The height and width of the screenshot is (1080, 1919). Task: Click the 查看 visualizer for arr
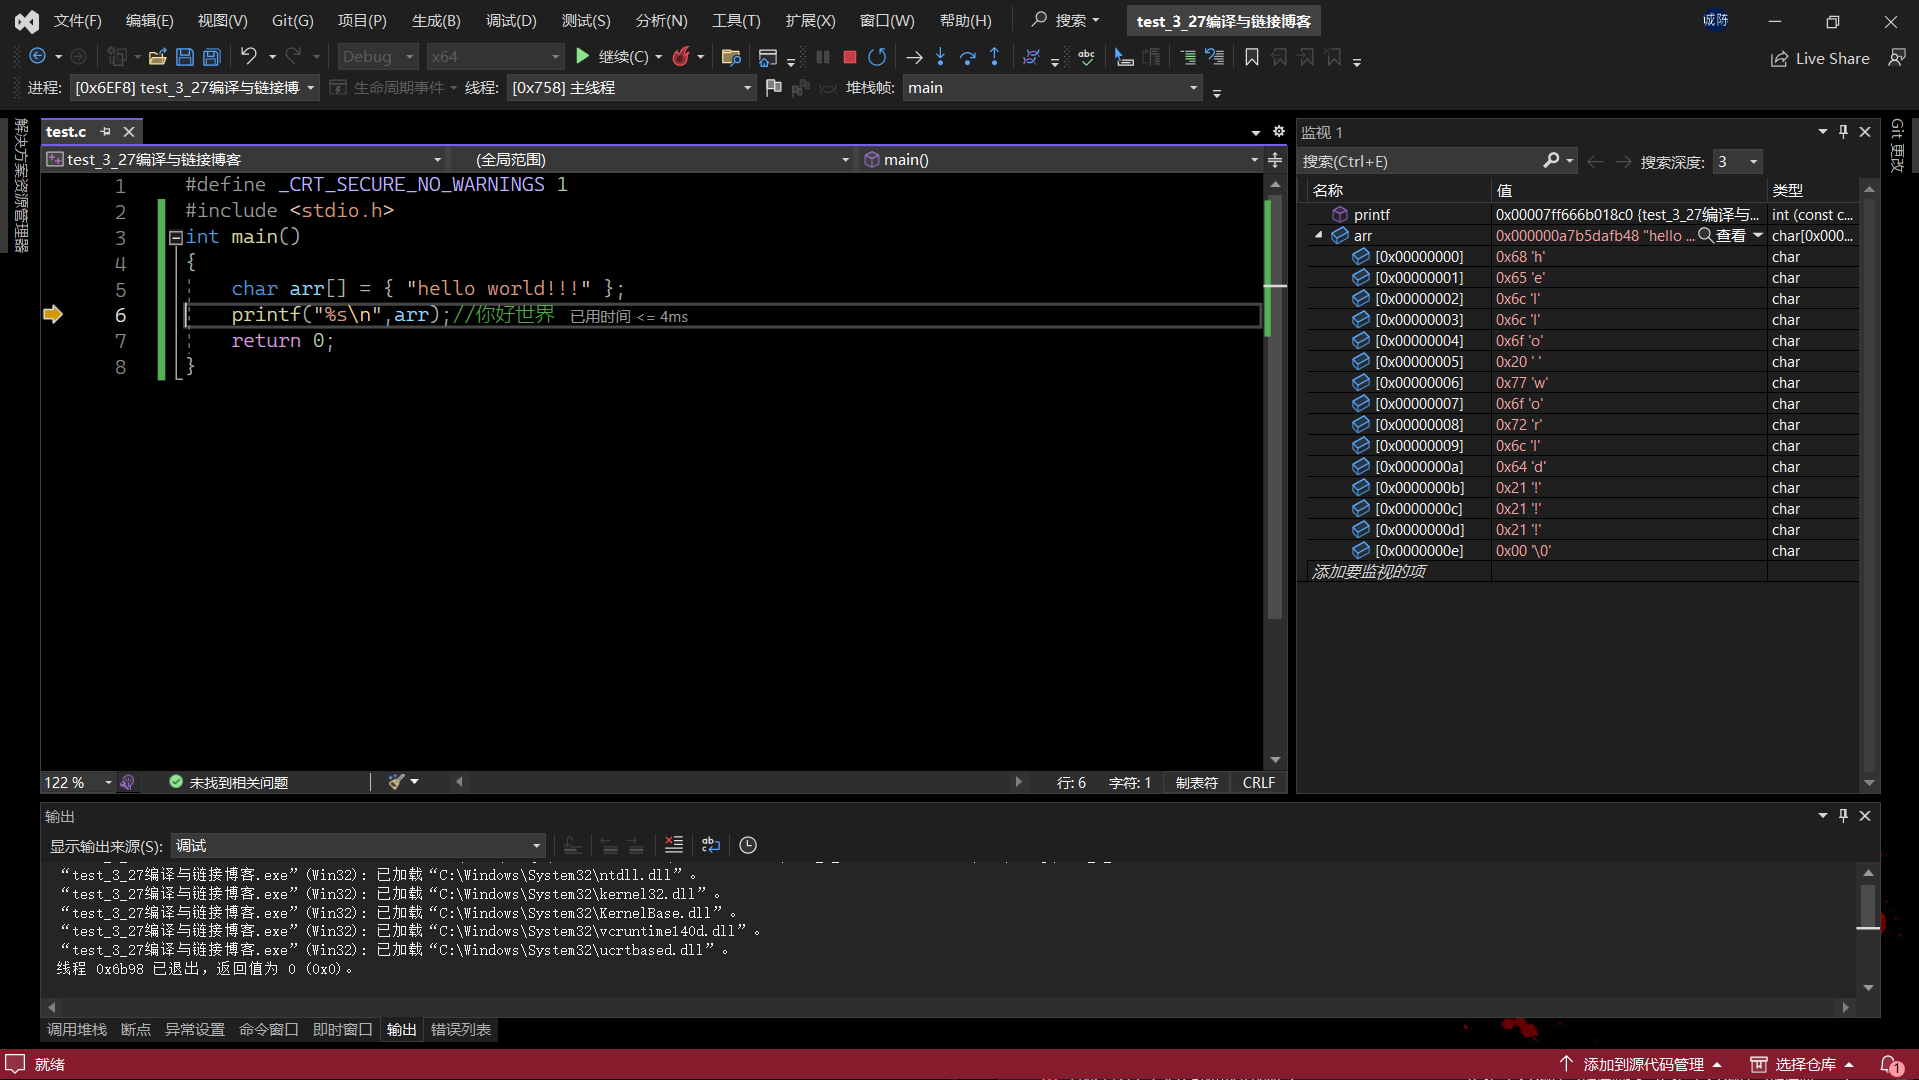coord(1723,235)
